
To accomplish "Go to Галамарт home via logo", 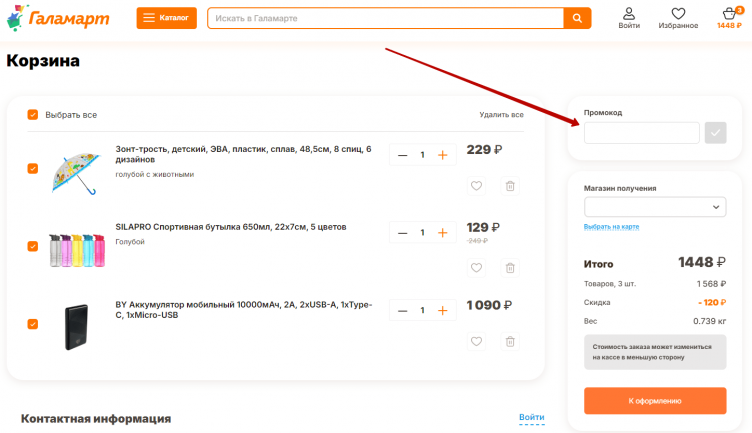I will (x=58, y=18).
